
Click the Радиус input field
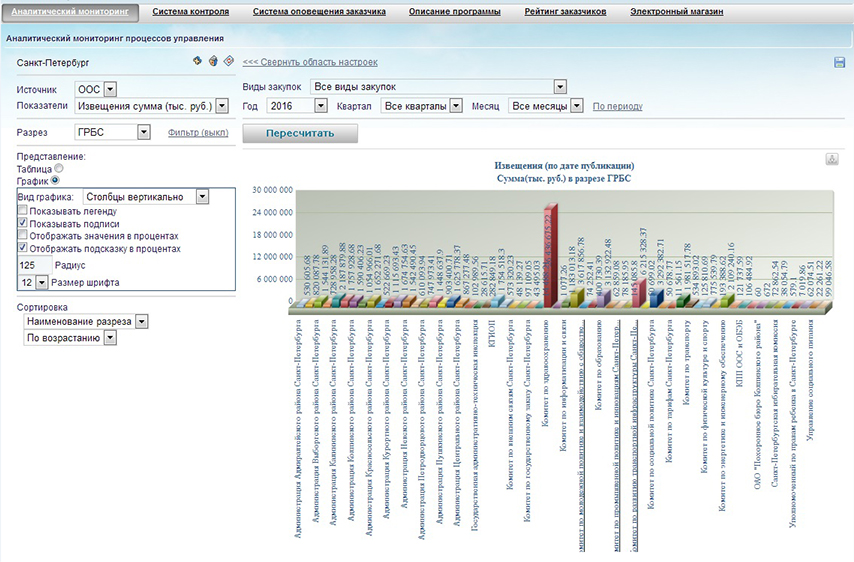click(35, 265)
